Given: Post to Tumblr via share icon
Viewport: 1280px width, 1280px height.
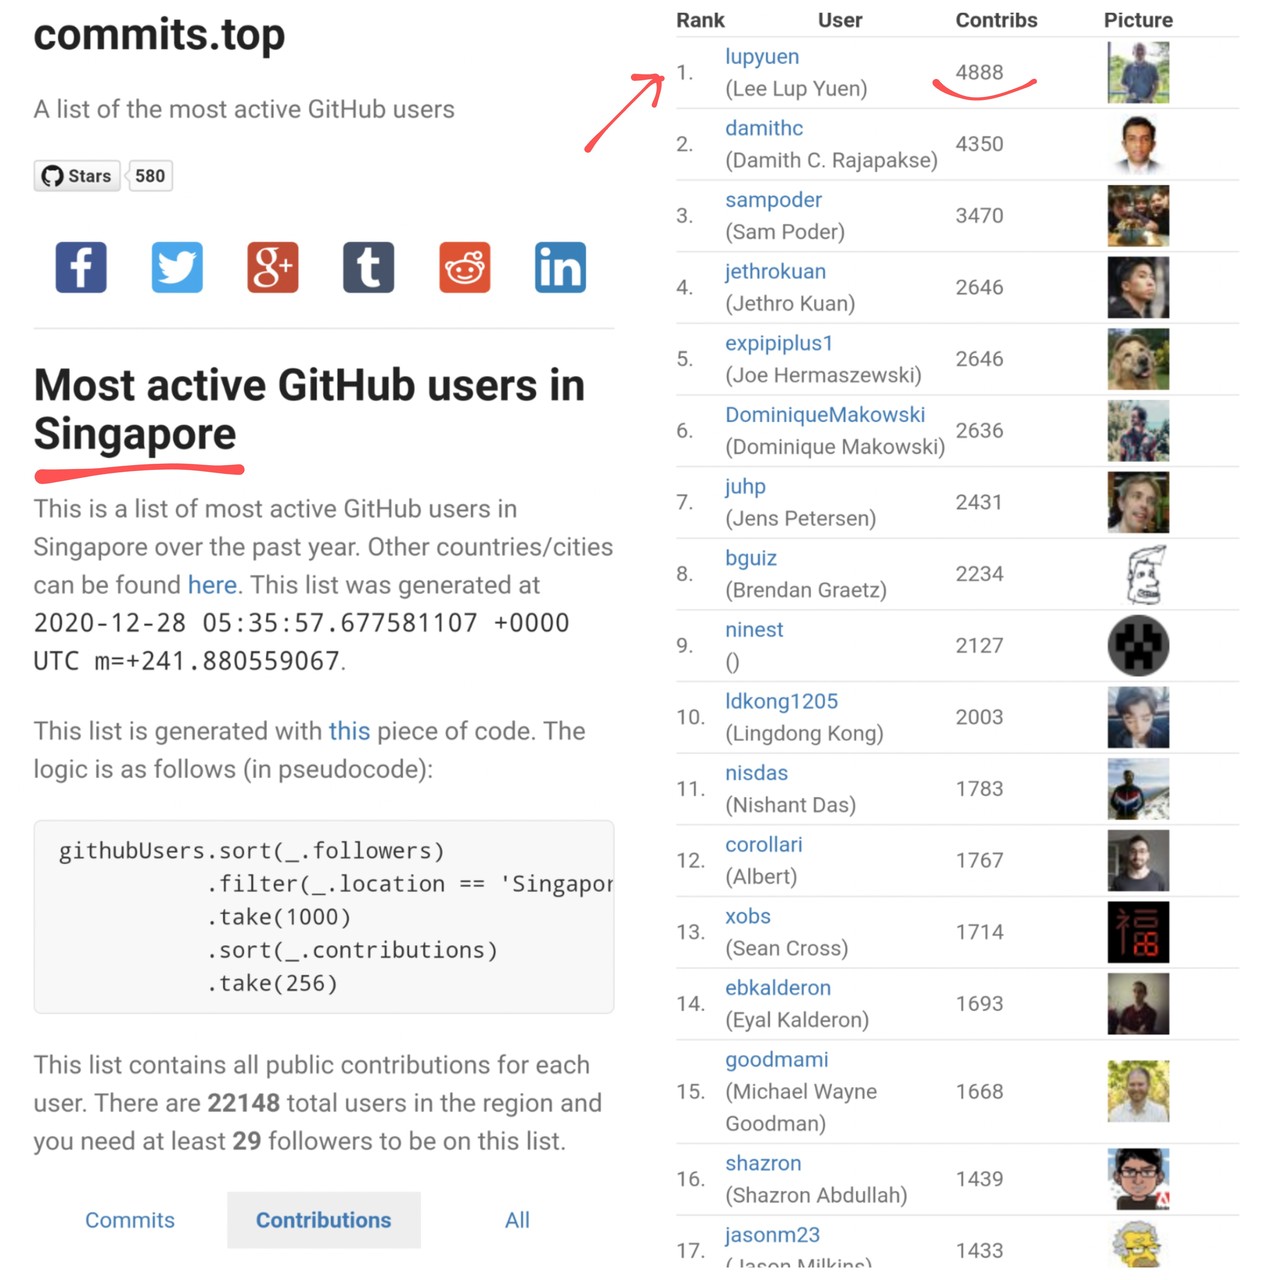Looking at the screenshot, I should coord(369,268).
